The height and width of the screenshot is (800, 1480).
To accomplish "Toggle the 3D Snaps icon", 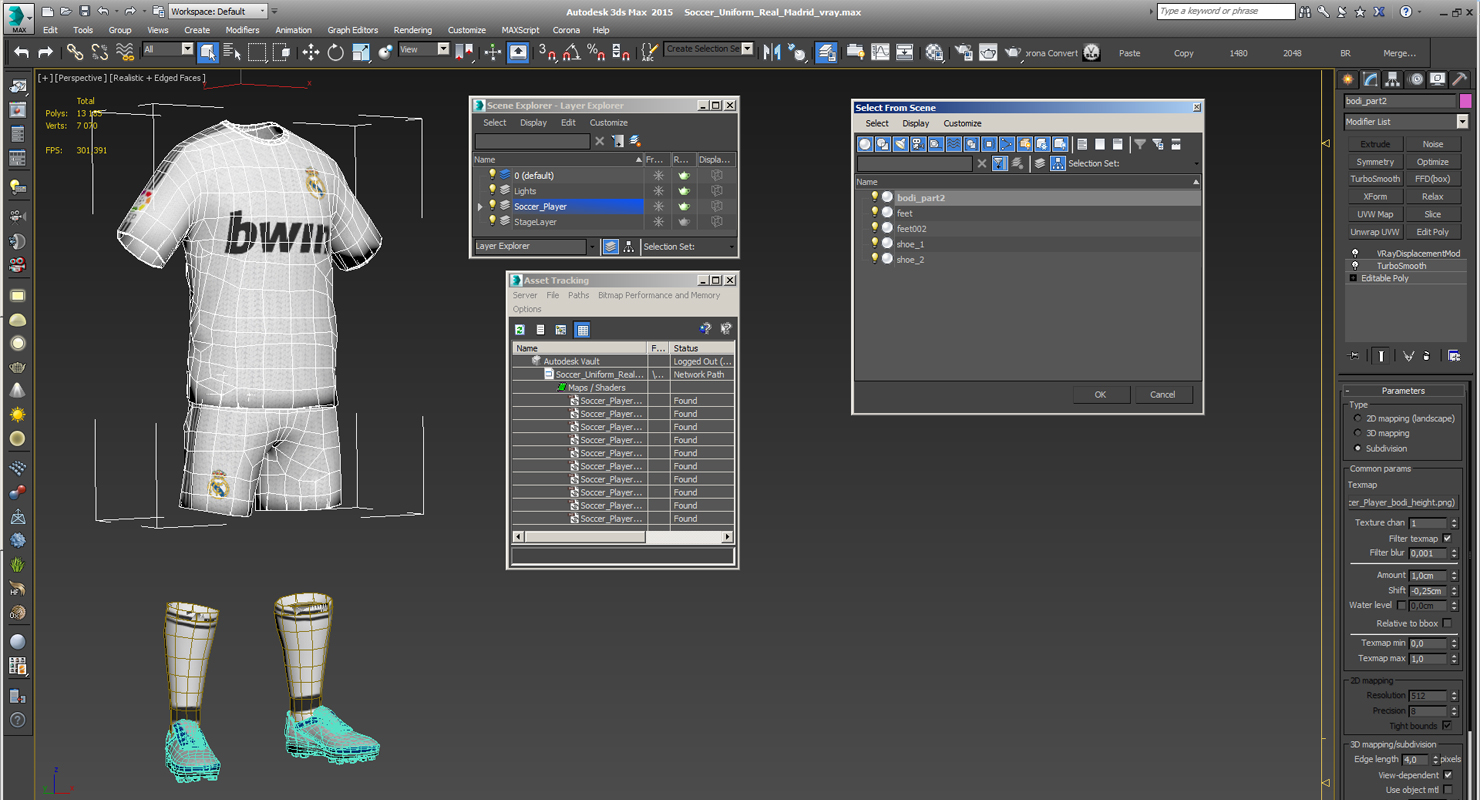I will (547, 52).
